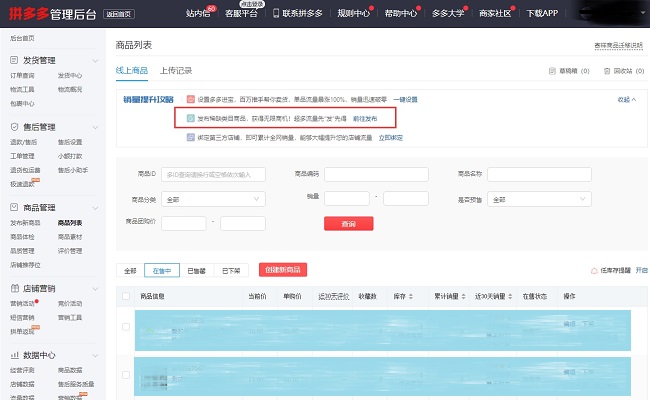Tick the first product row checkbox

tap(126, 327)
